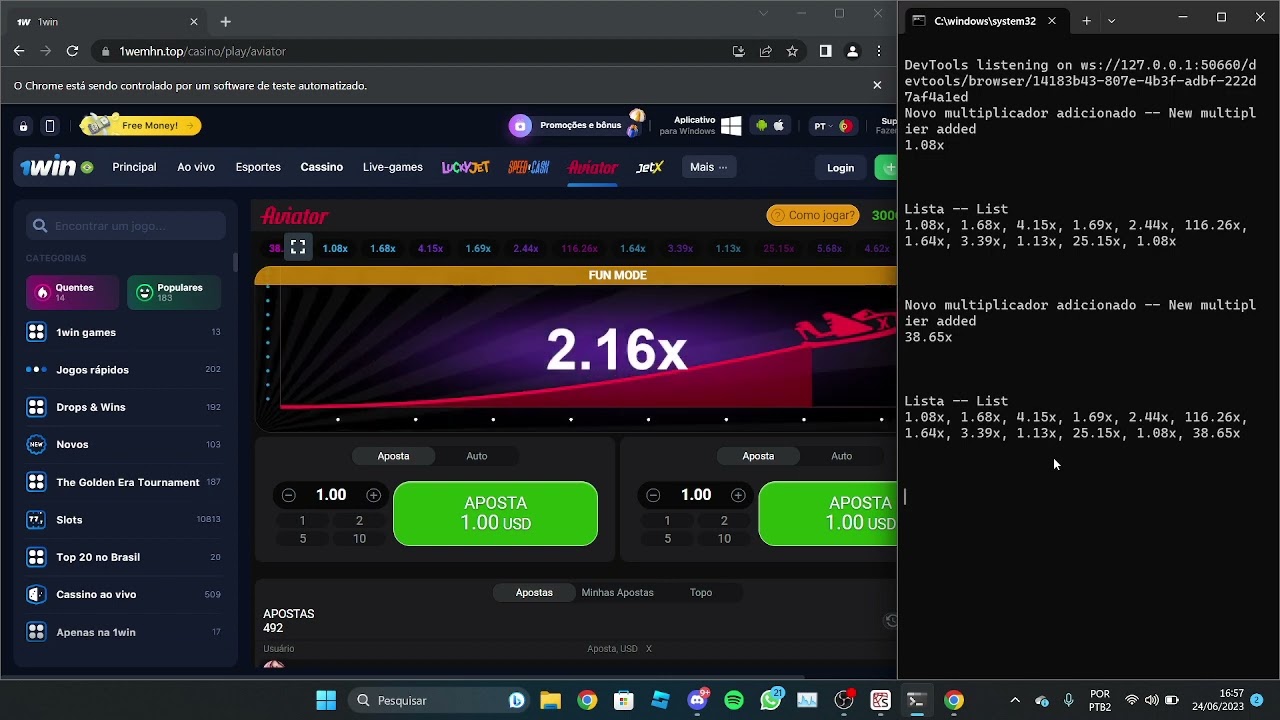This screenshot has width=1280, height=720.
Task: Decrease the left bet amount with minus
Action: coord(289,495)
